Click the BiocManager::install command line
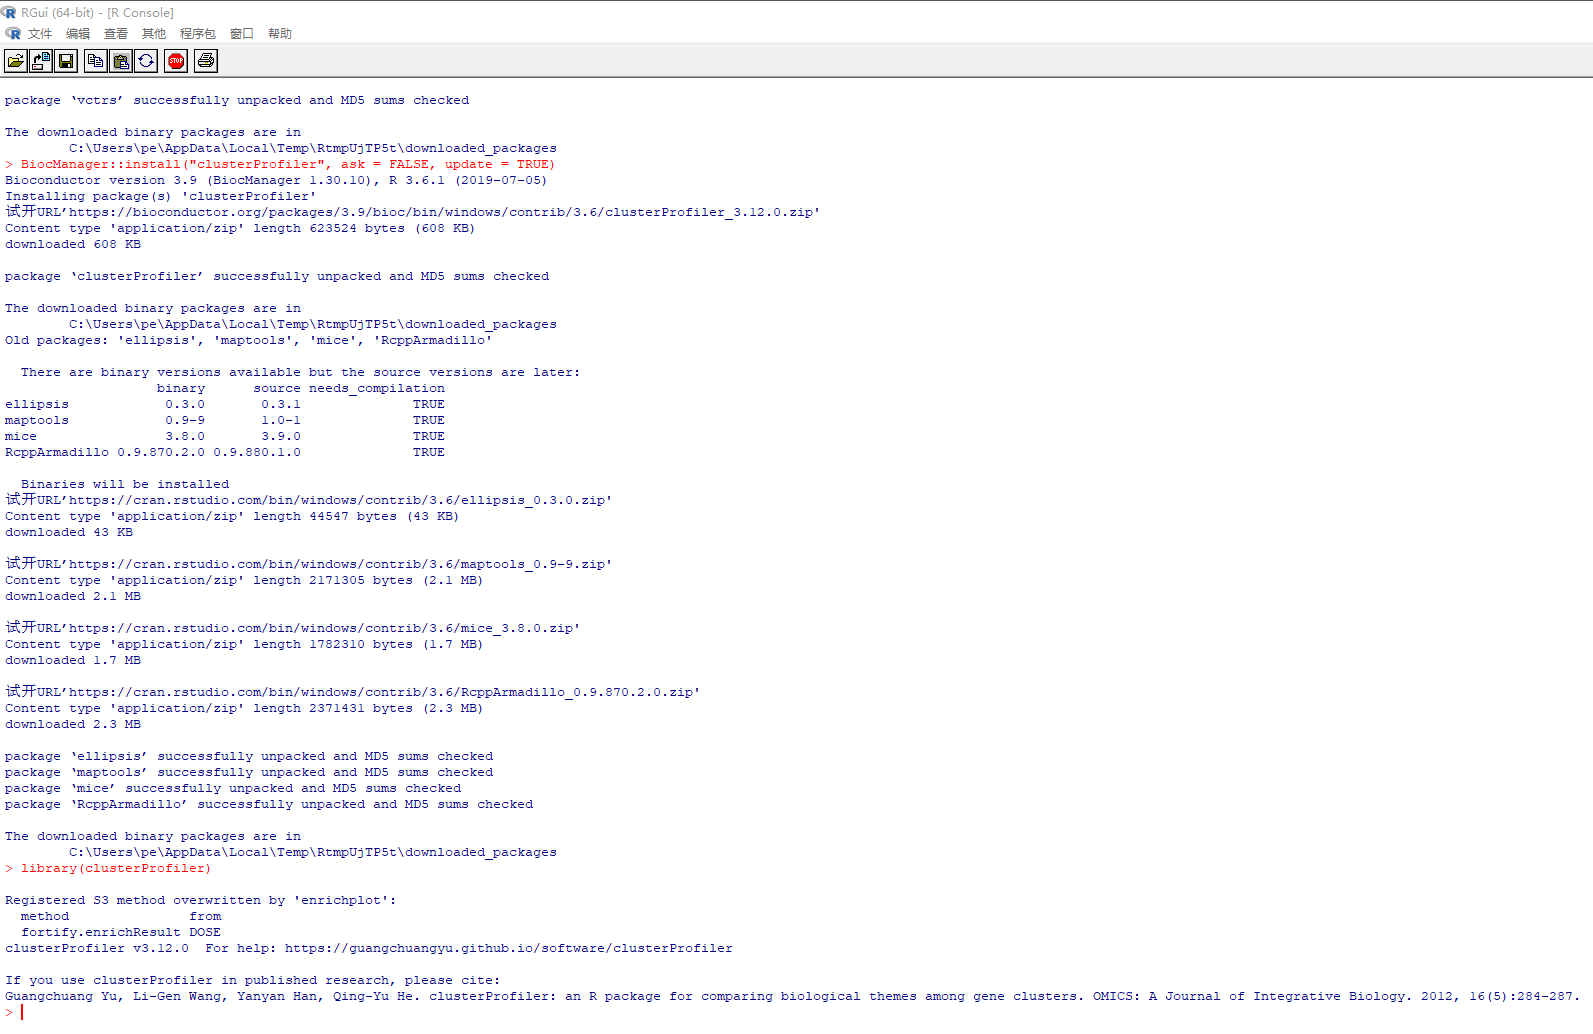This screenshot has height=1034, width=1593. (280, 164)
